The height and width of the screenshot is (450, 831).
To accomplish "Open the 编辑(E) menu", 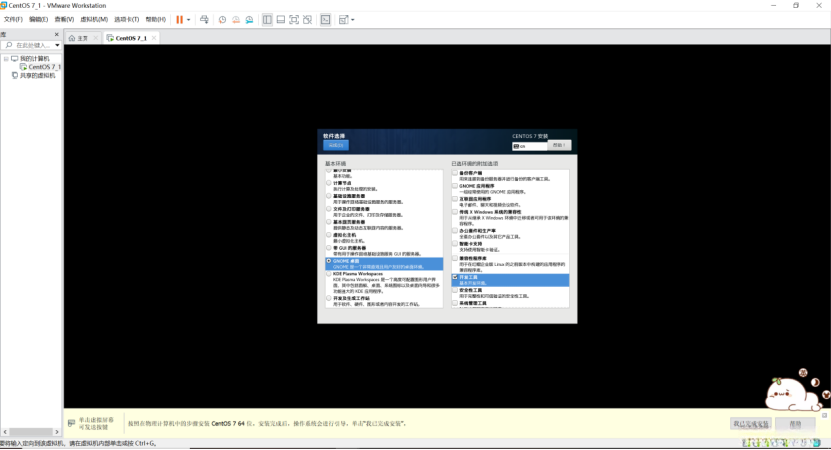I will [x=38, y=20].
